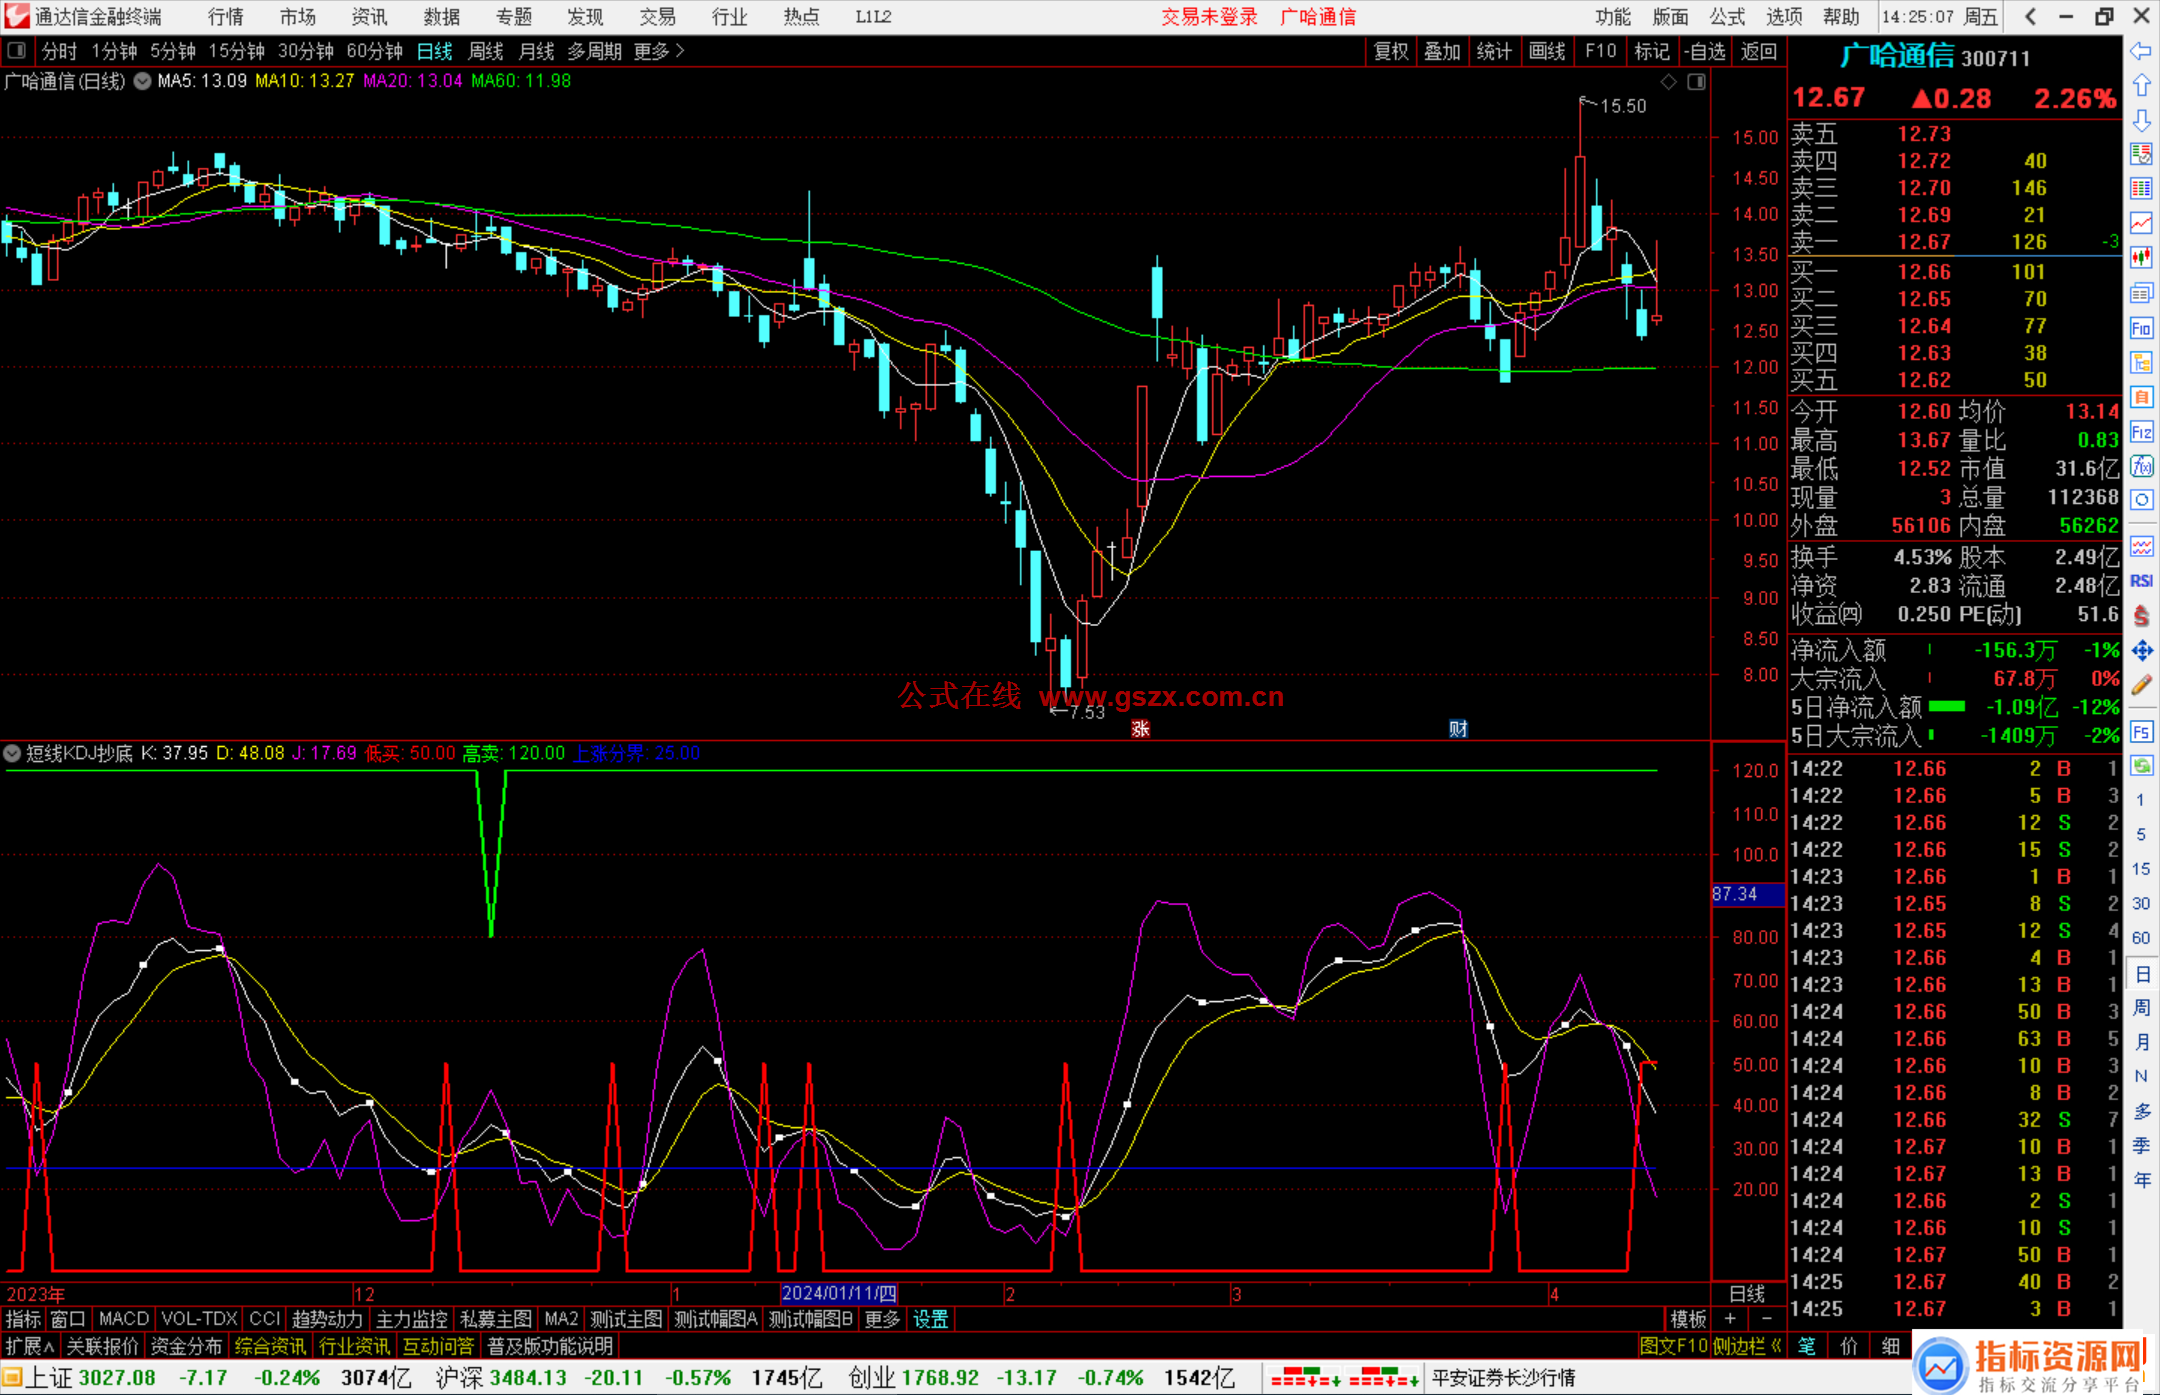The height and width of the screenshot is (1395, 2160).
Task: Click the 财 marker on the chart timeline
Action: (x=1458, y=729)
